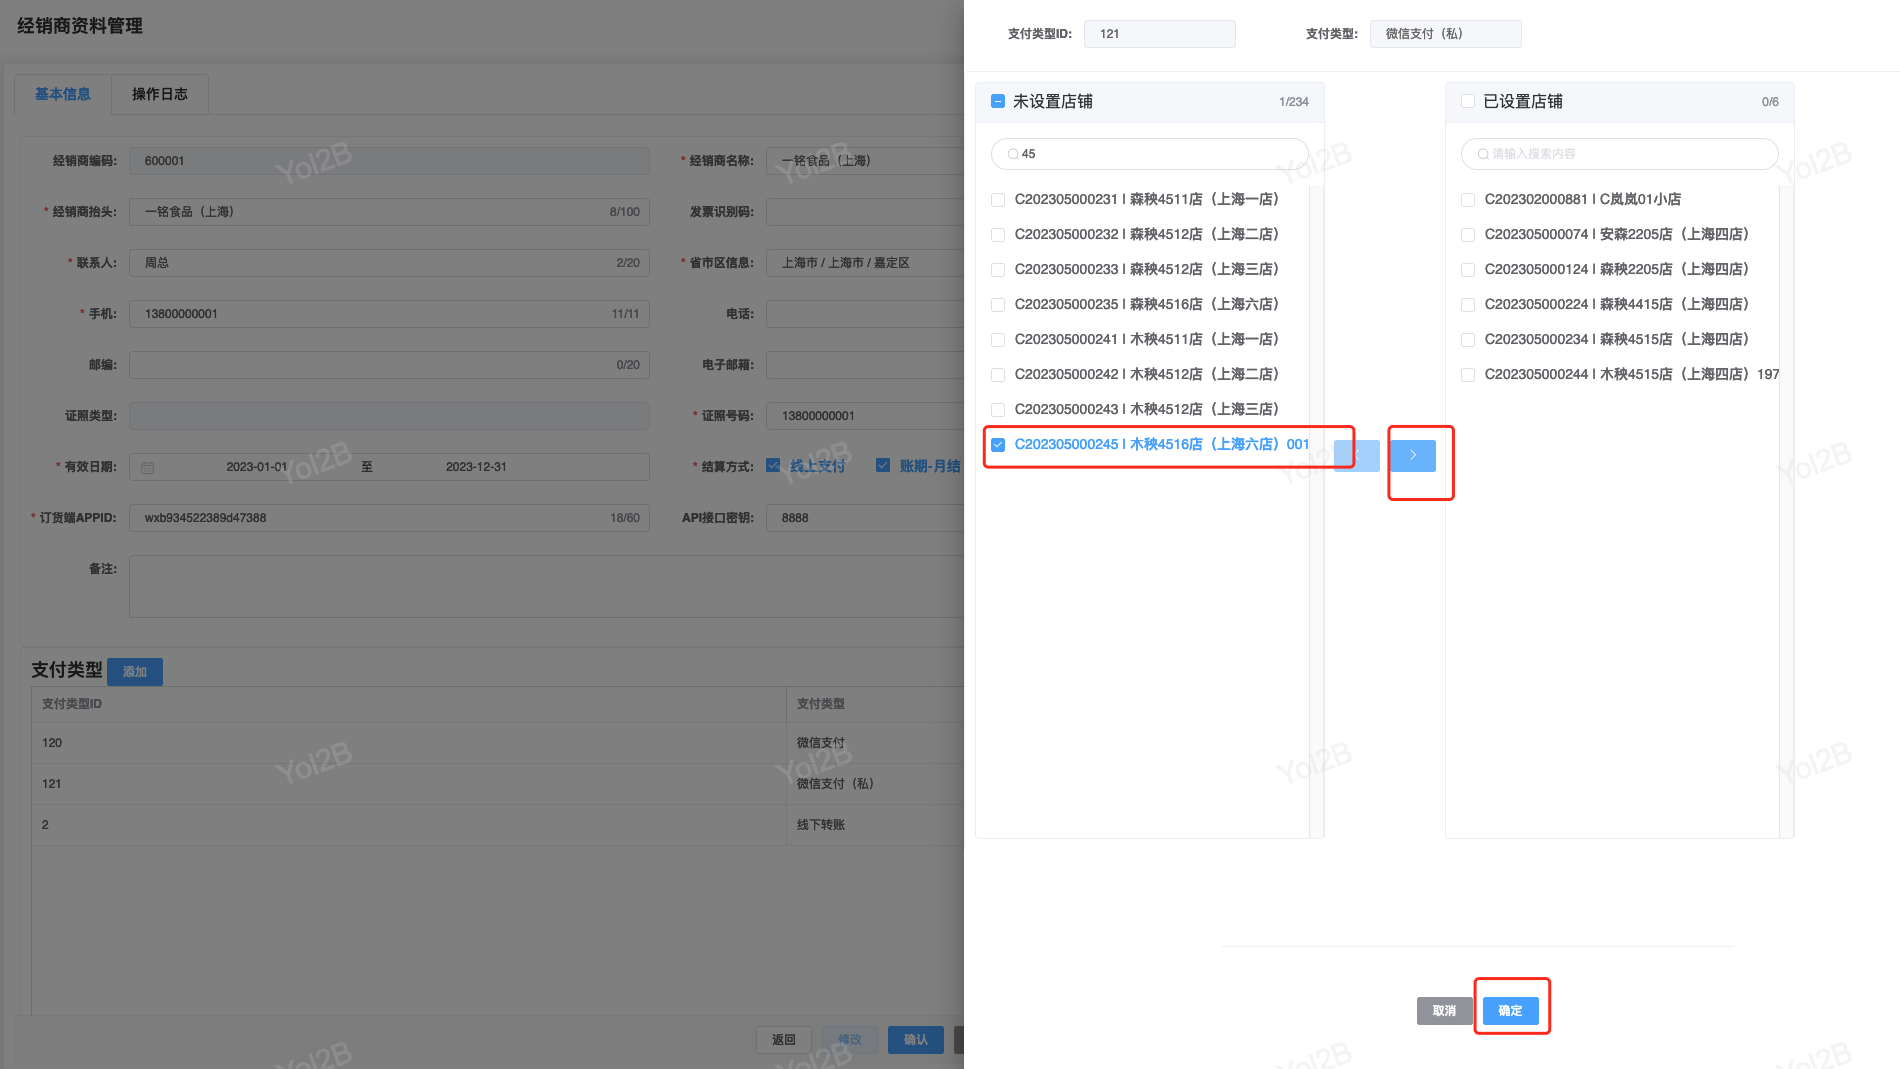Click 确认 button at page bottom
The width and height of the screenshot is (1900, 1069).
click(x=916, y=1040)
